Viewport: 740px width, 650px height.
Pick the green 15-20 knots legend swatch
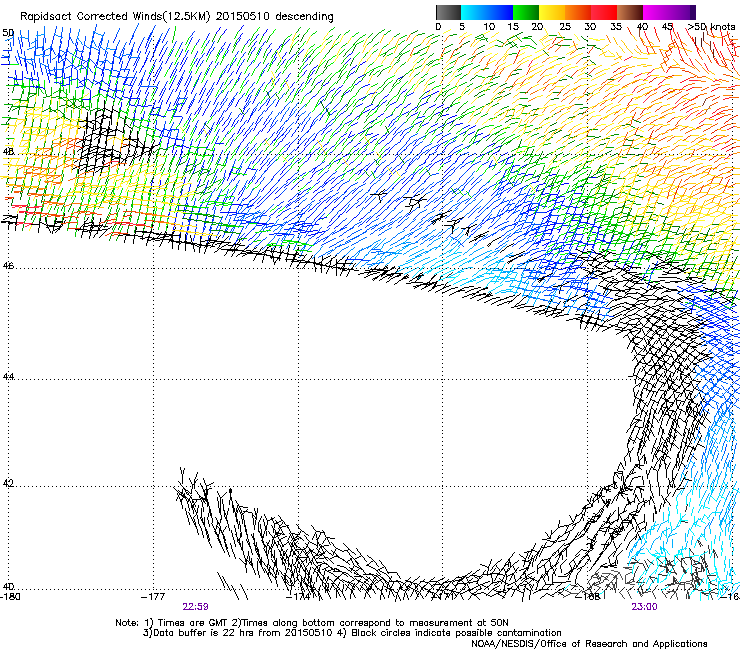point(526,12)
